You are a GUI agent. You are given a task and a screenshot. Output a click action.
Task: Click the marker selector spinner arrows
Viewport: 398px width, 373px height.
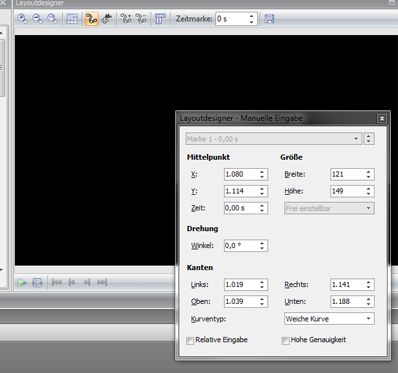coord(369,139)
